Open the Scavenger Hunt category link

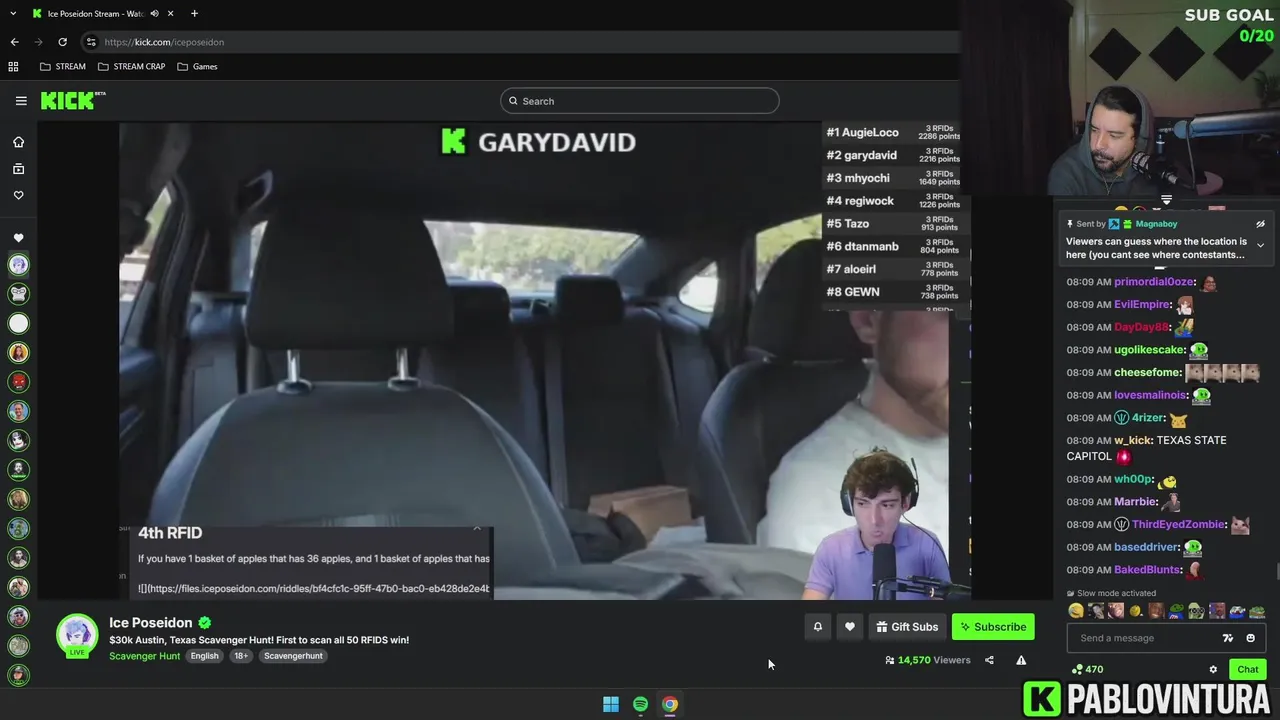pyautogui.click(x=145, y=656)
